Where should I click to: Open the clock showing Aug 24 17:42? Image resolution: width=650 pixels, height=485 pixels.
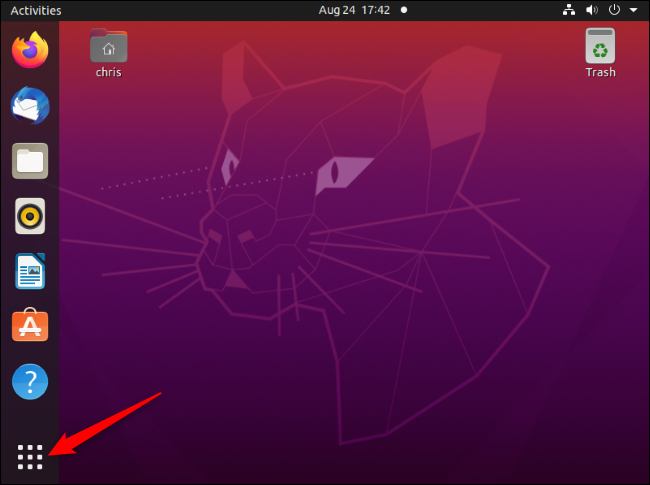click(x=354, y=10)
